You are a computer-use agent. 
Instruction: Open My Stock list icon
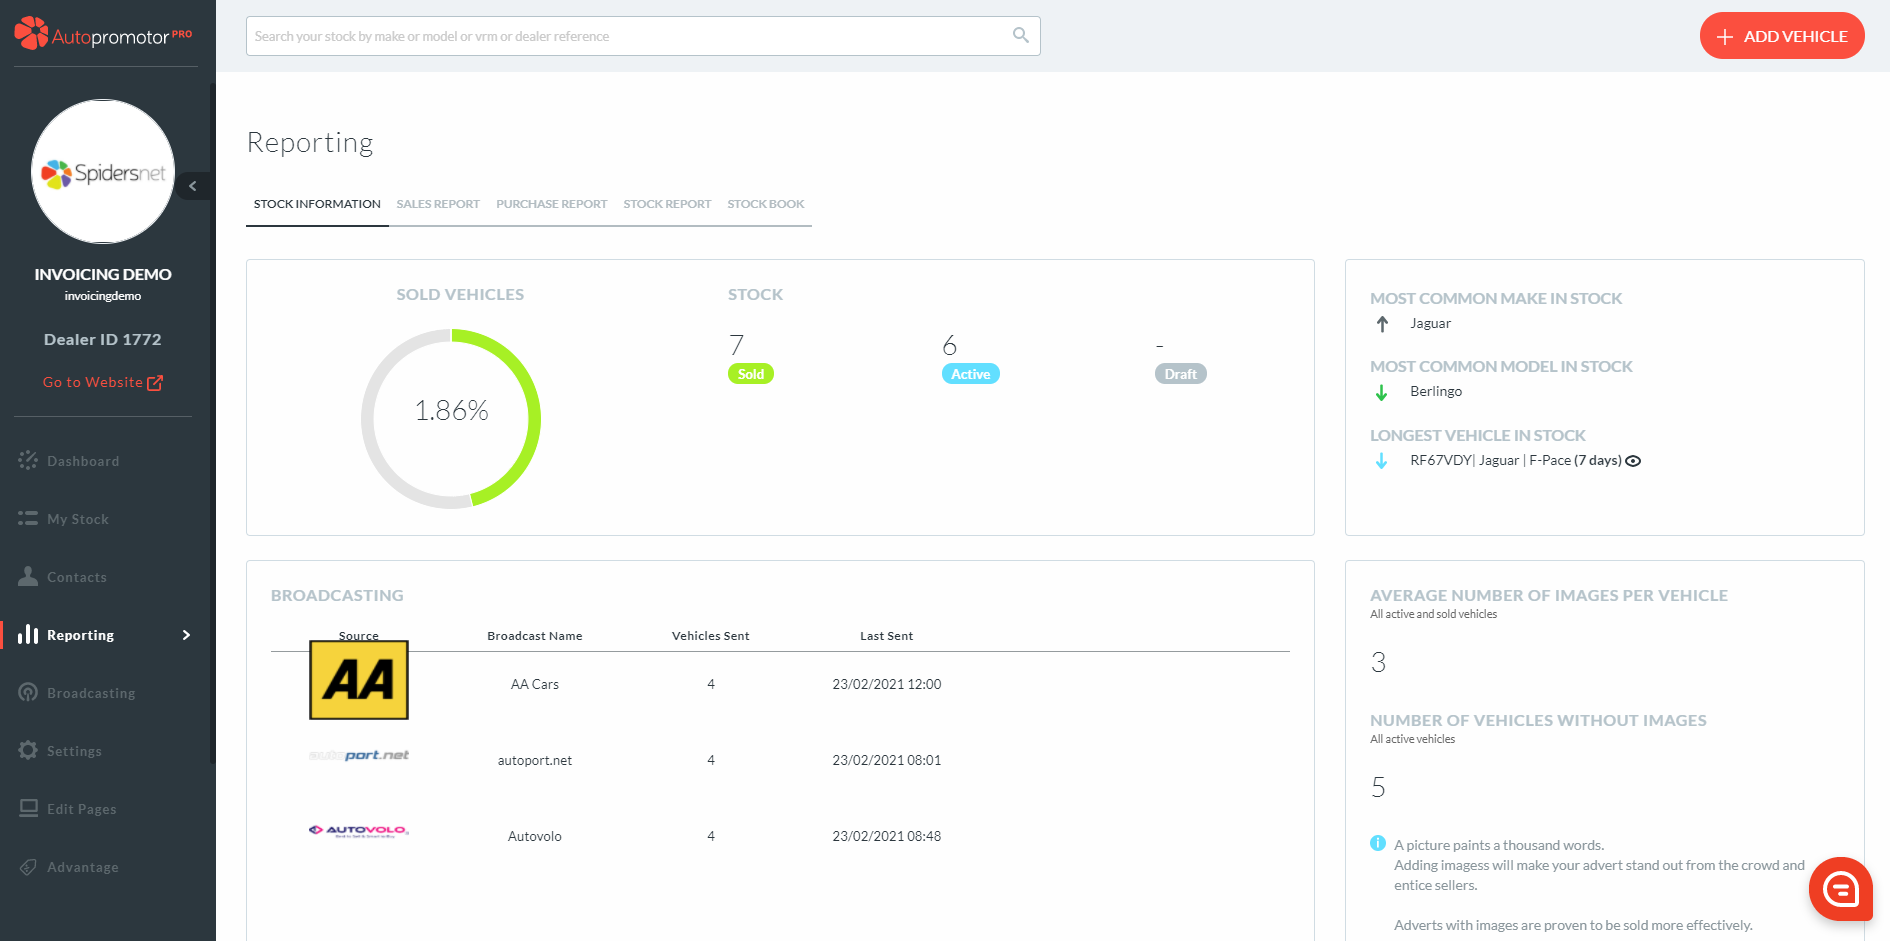[28, 519]
